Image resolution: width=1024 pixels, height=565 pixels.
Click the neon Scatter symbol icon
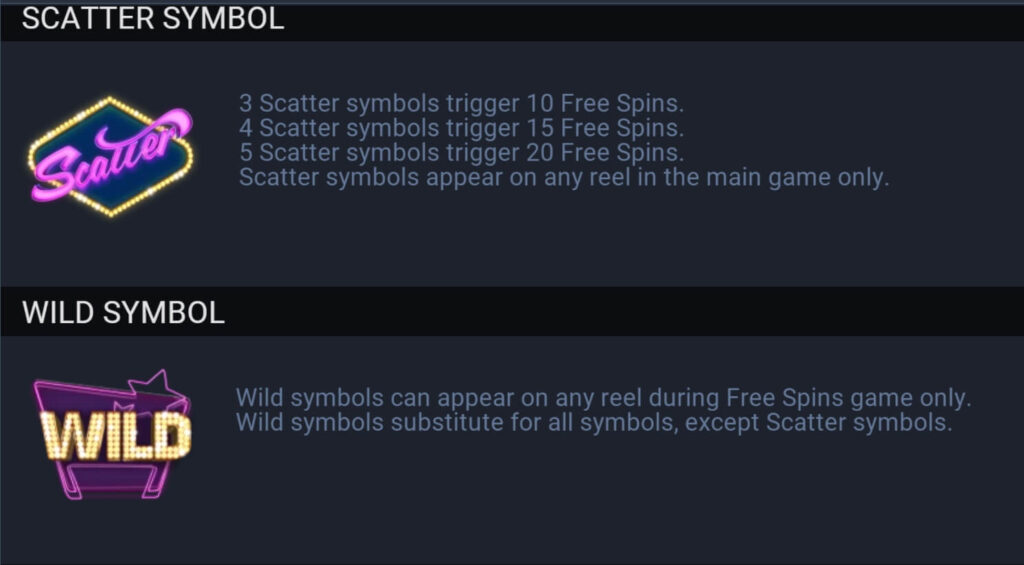111,157
